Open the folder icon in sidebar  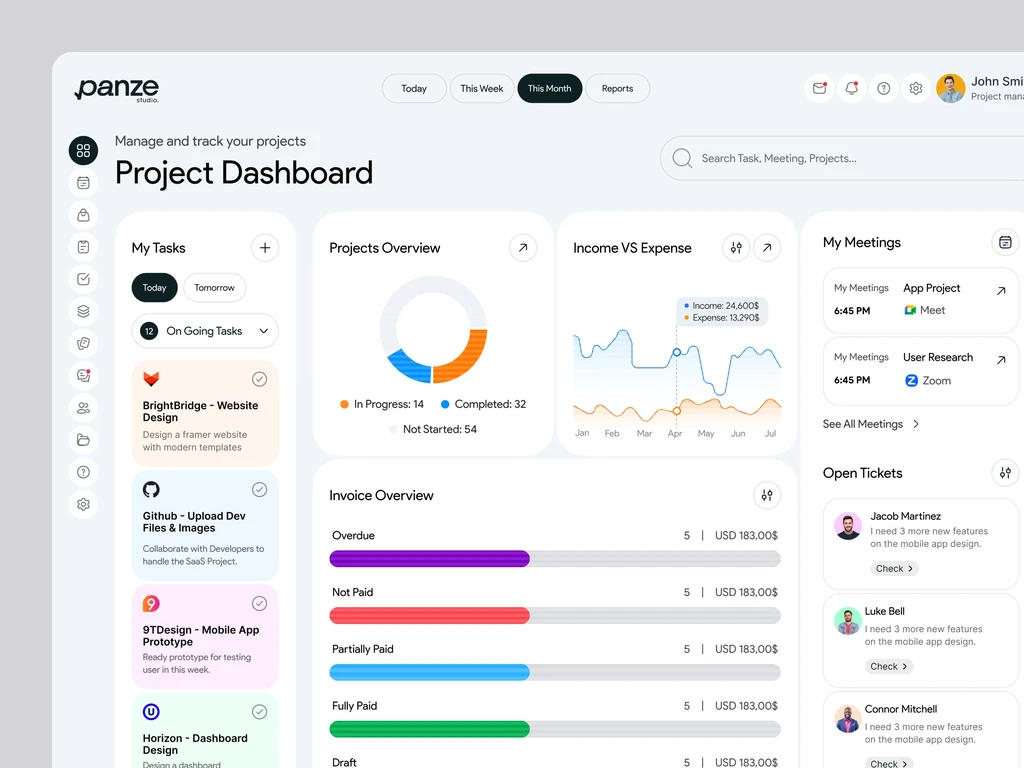pos(84,440)
